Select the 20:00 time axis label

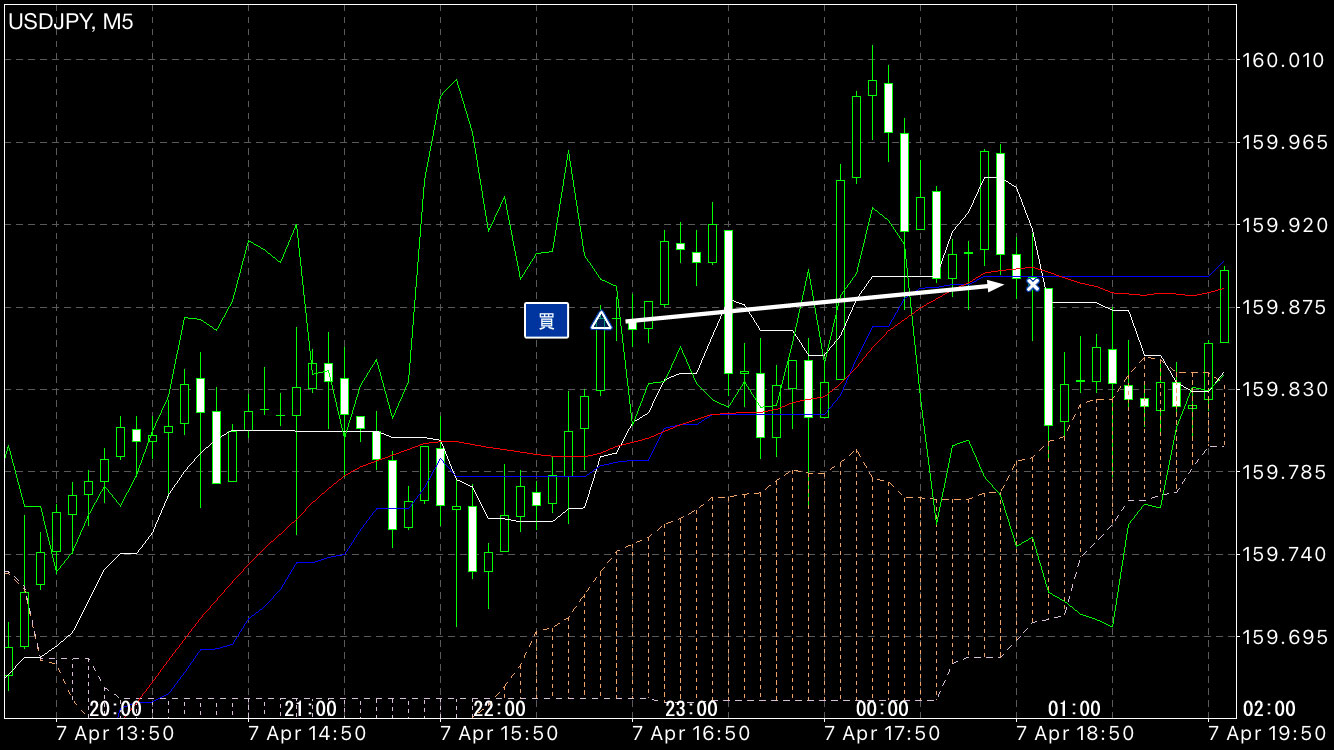[115, 709]
